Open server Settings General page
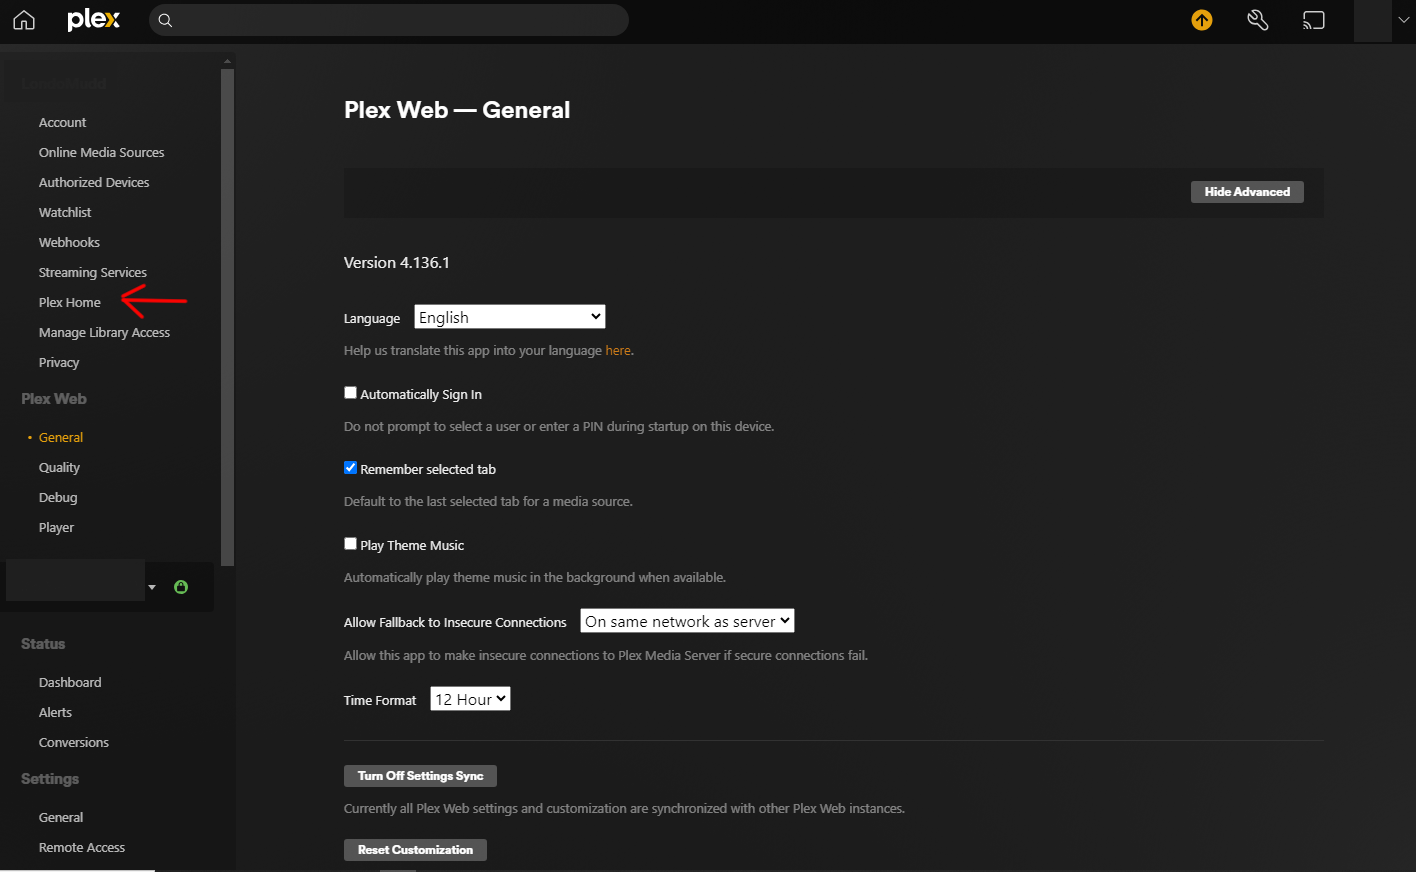The height and width of the screenshot is (872, 1416). (61, 817)
